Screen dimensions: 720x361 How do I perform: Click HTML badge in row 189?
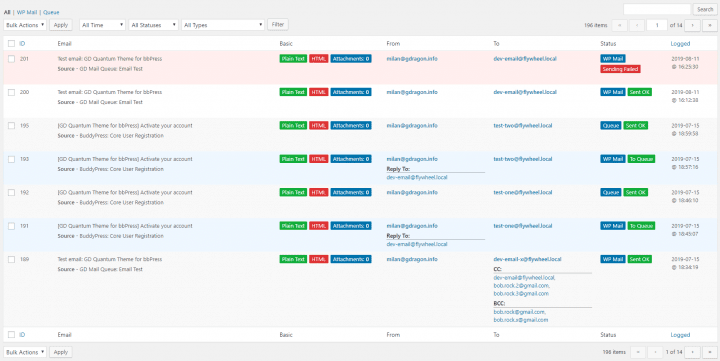318,259
